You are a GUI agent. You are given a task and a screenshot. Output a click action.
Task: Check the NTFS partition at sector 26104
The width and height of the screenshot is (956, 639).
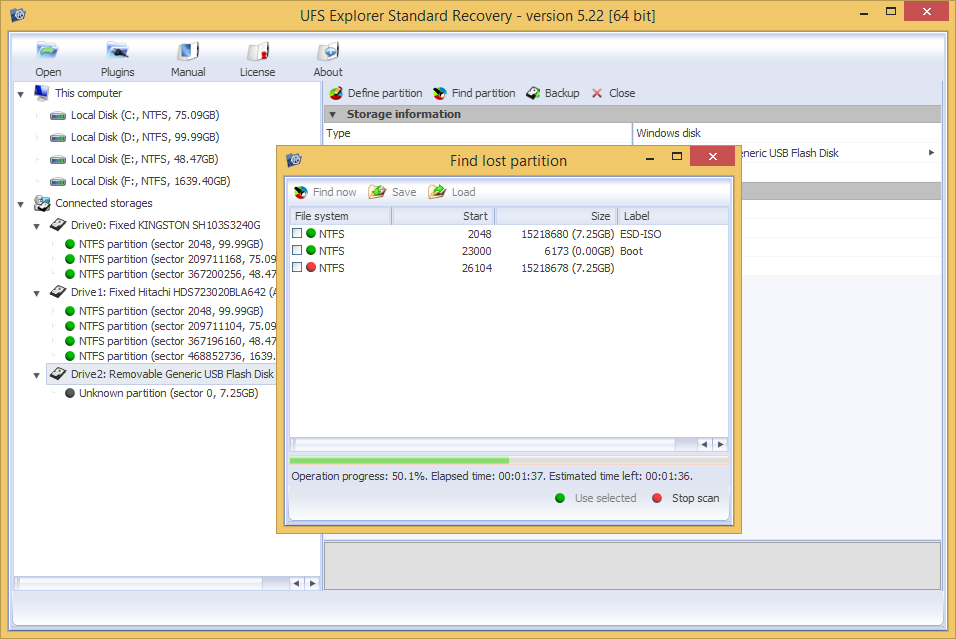(297, 268)
